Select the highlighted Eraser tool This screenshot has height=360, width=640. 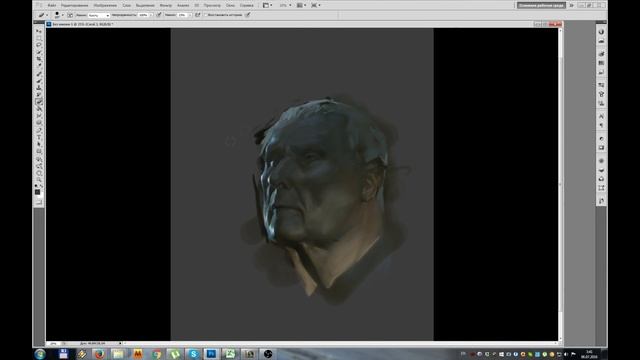tap(39, 102)
